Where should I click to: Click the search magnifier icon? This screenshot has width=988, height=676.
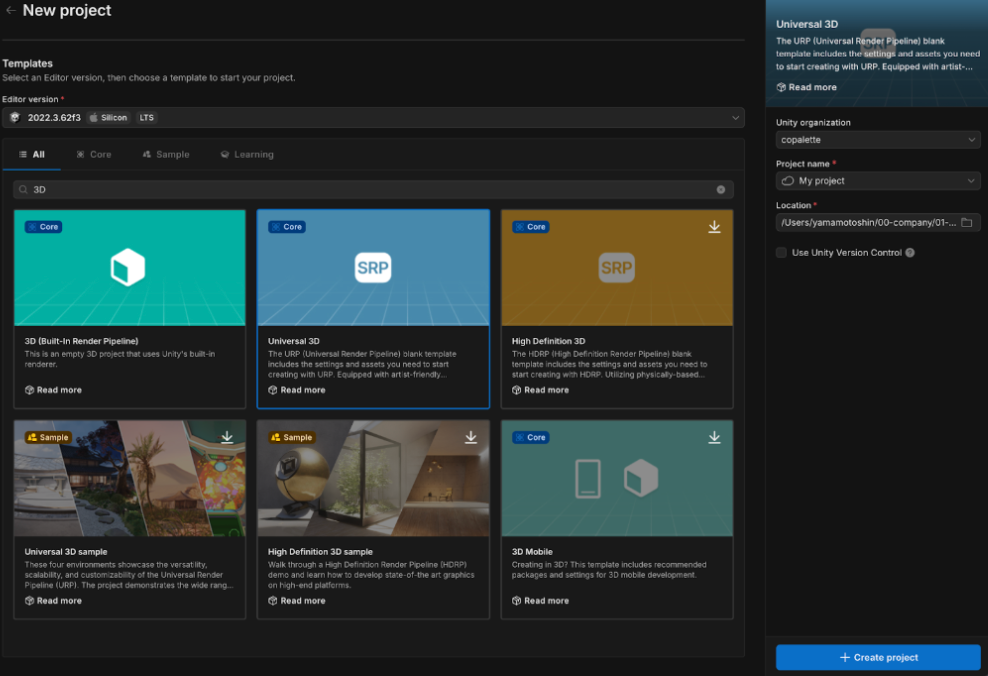click(x=23, y=190)
